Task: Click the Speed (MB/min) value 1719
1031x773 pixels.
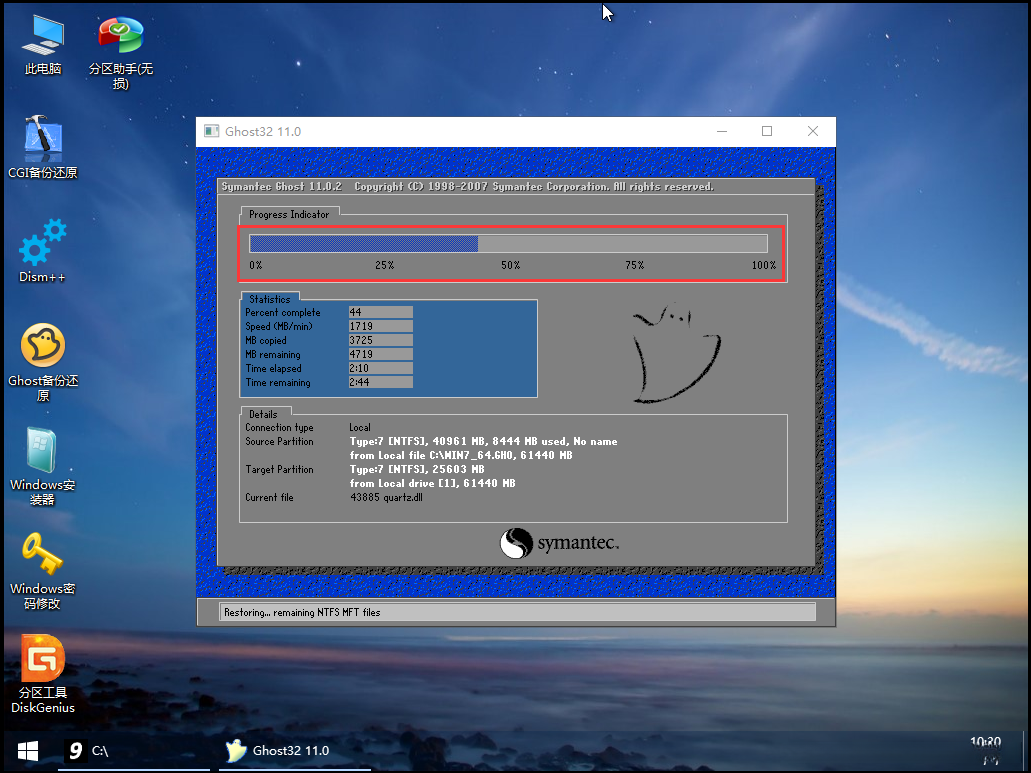Action: click(381, 326)
